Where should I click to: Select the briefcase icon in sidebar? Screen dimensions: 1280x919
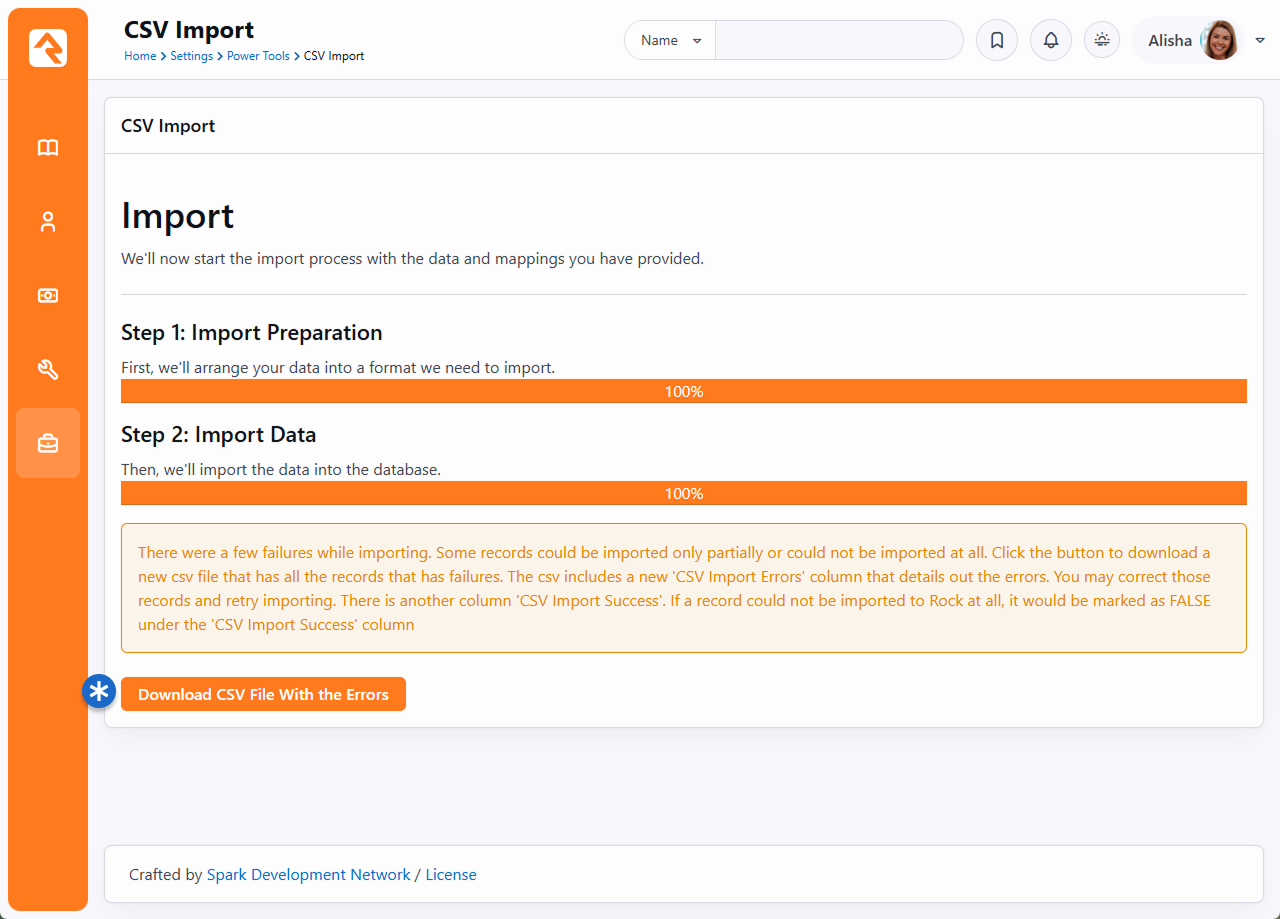point(48,443)
